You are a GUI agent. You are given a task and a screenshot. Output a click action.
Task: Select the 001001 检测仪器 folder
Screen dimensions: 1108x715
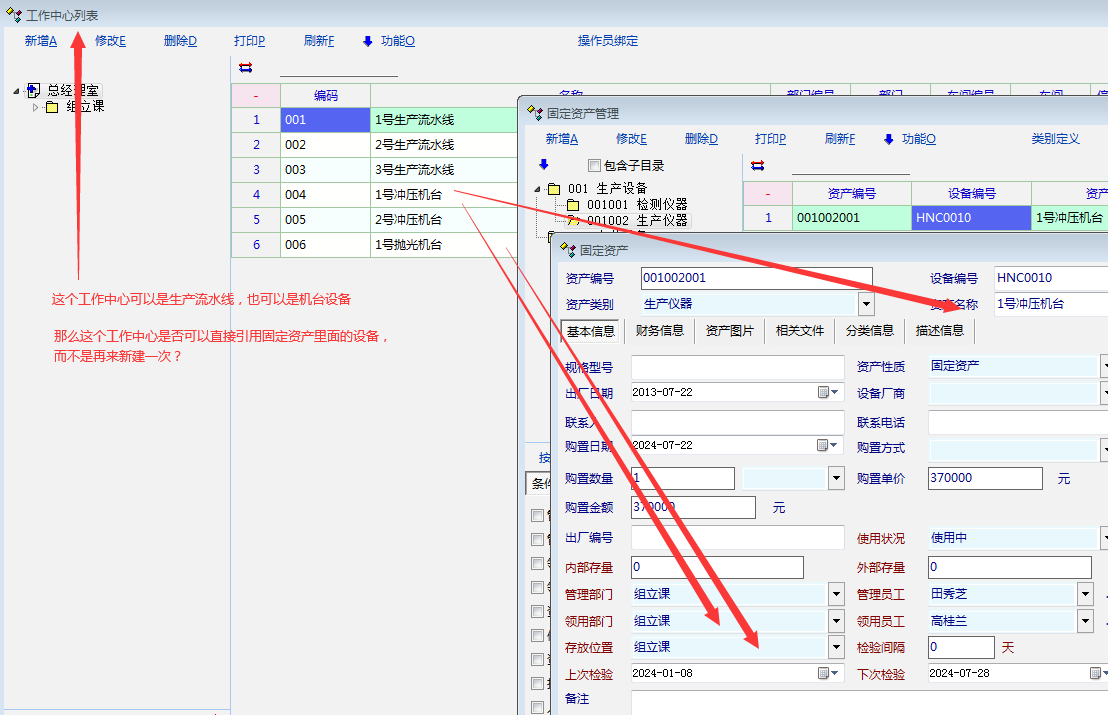(636, 204)
